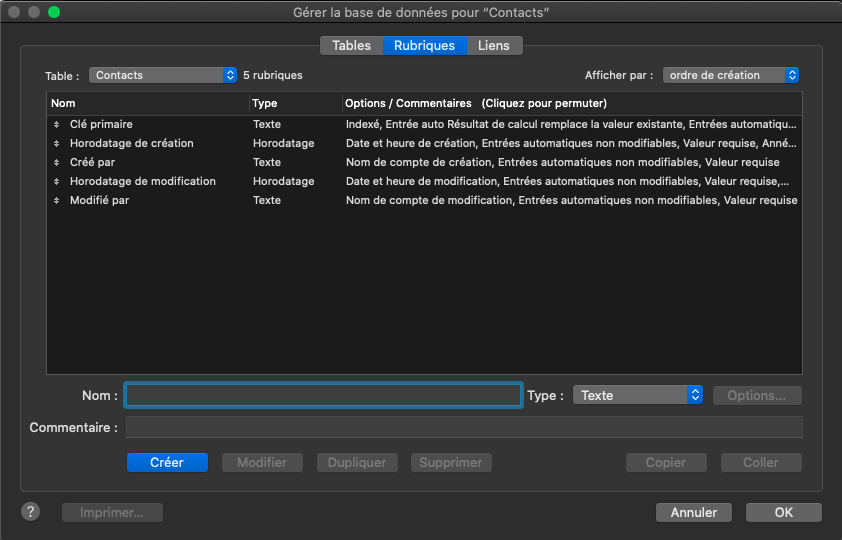The image size is (842, 540).
Task: Dismiss the dialog with Annuler
Action: pos(694,512)
